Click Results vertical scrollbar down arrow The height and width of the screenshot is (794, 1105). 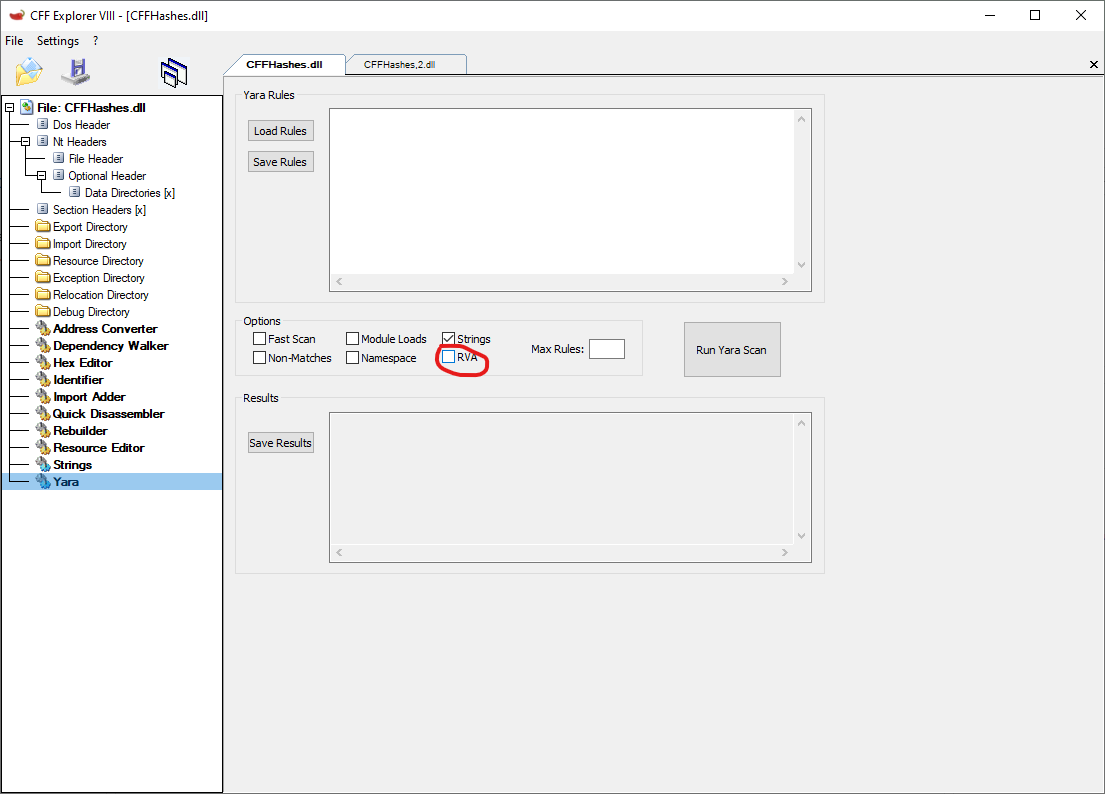tap(801, 536)
